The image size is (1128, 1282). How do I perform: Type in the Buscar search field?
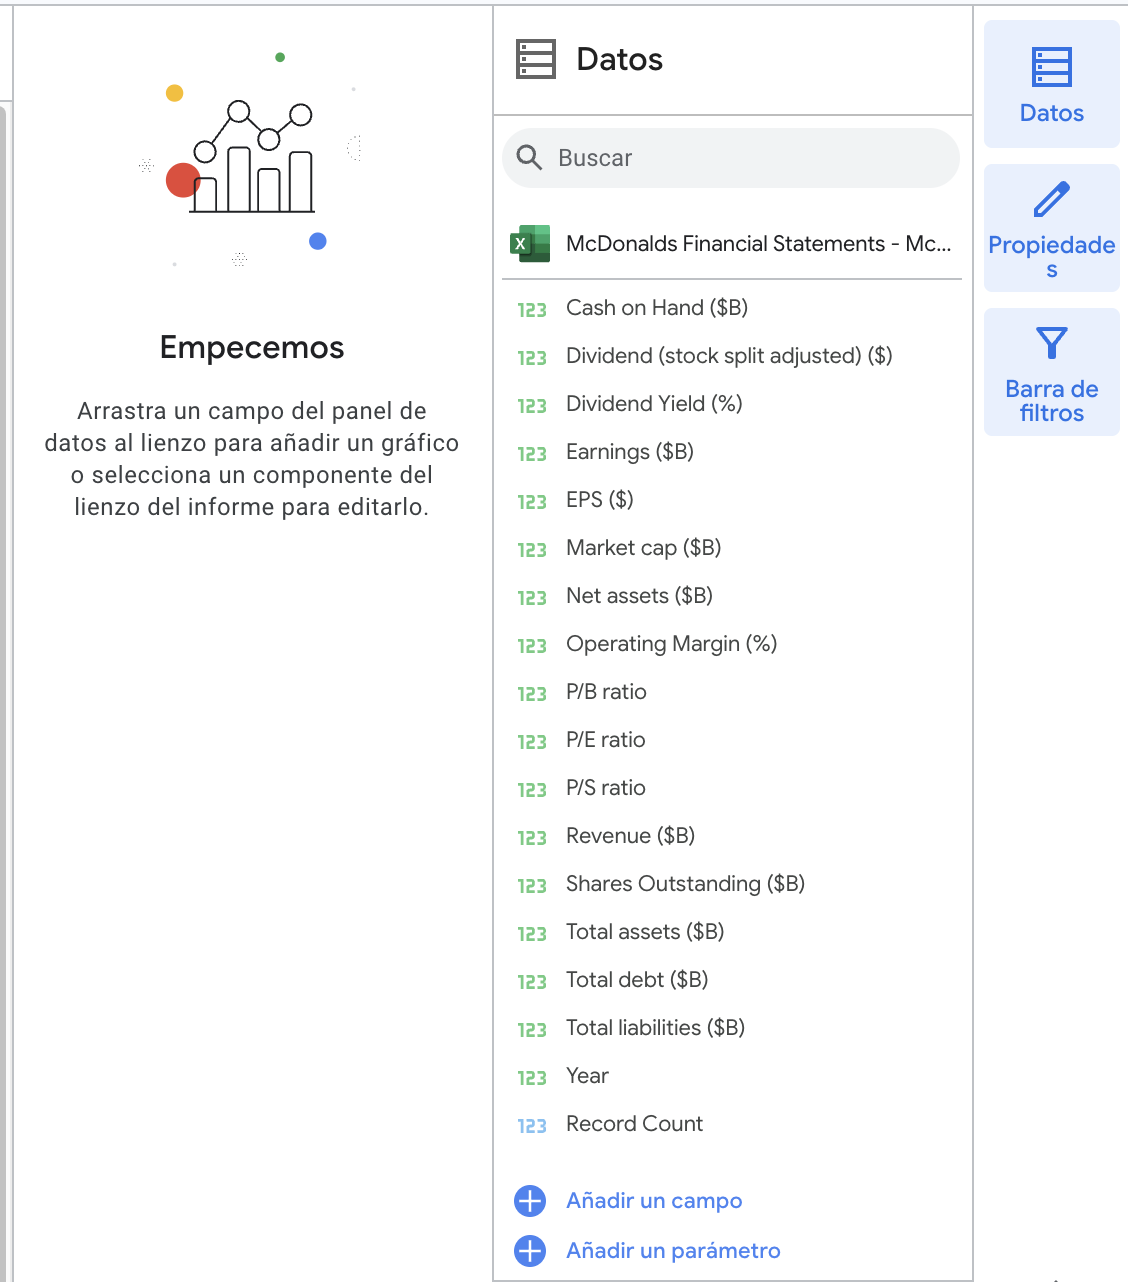click(740, 158)
